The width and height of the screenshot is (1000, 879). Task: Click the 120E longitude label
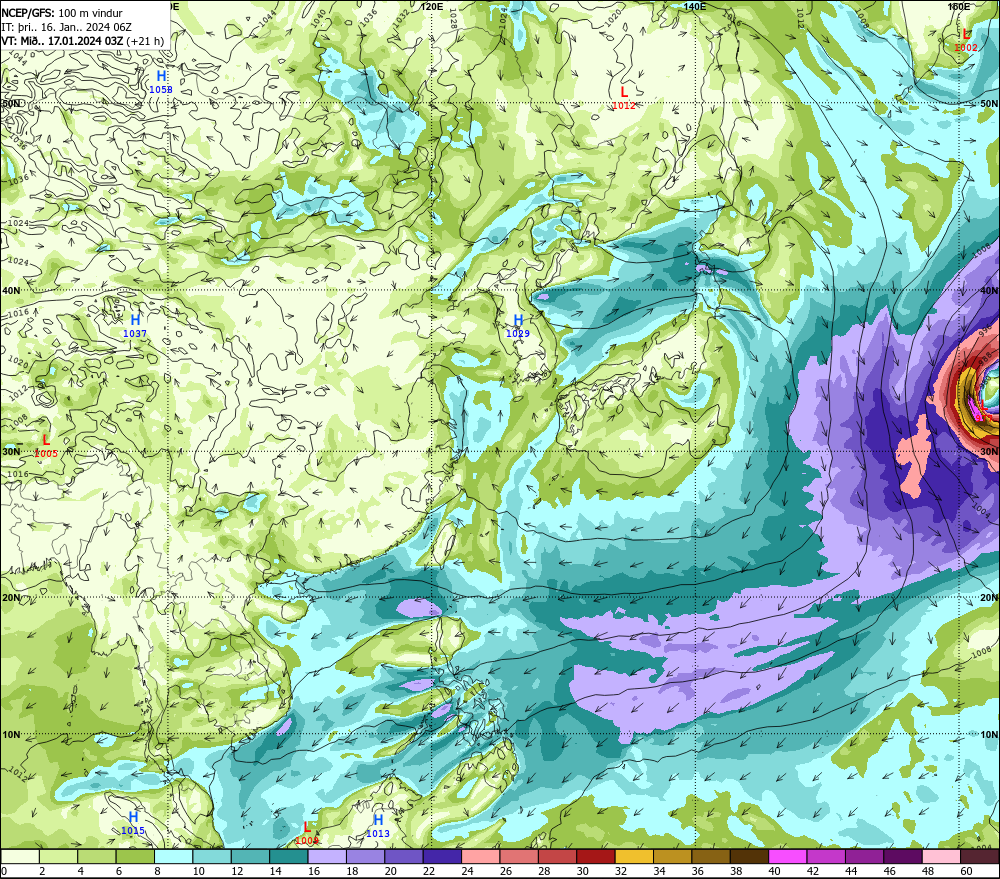(432, 6)
